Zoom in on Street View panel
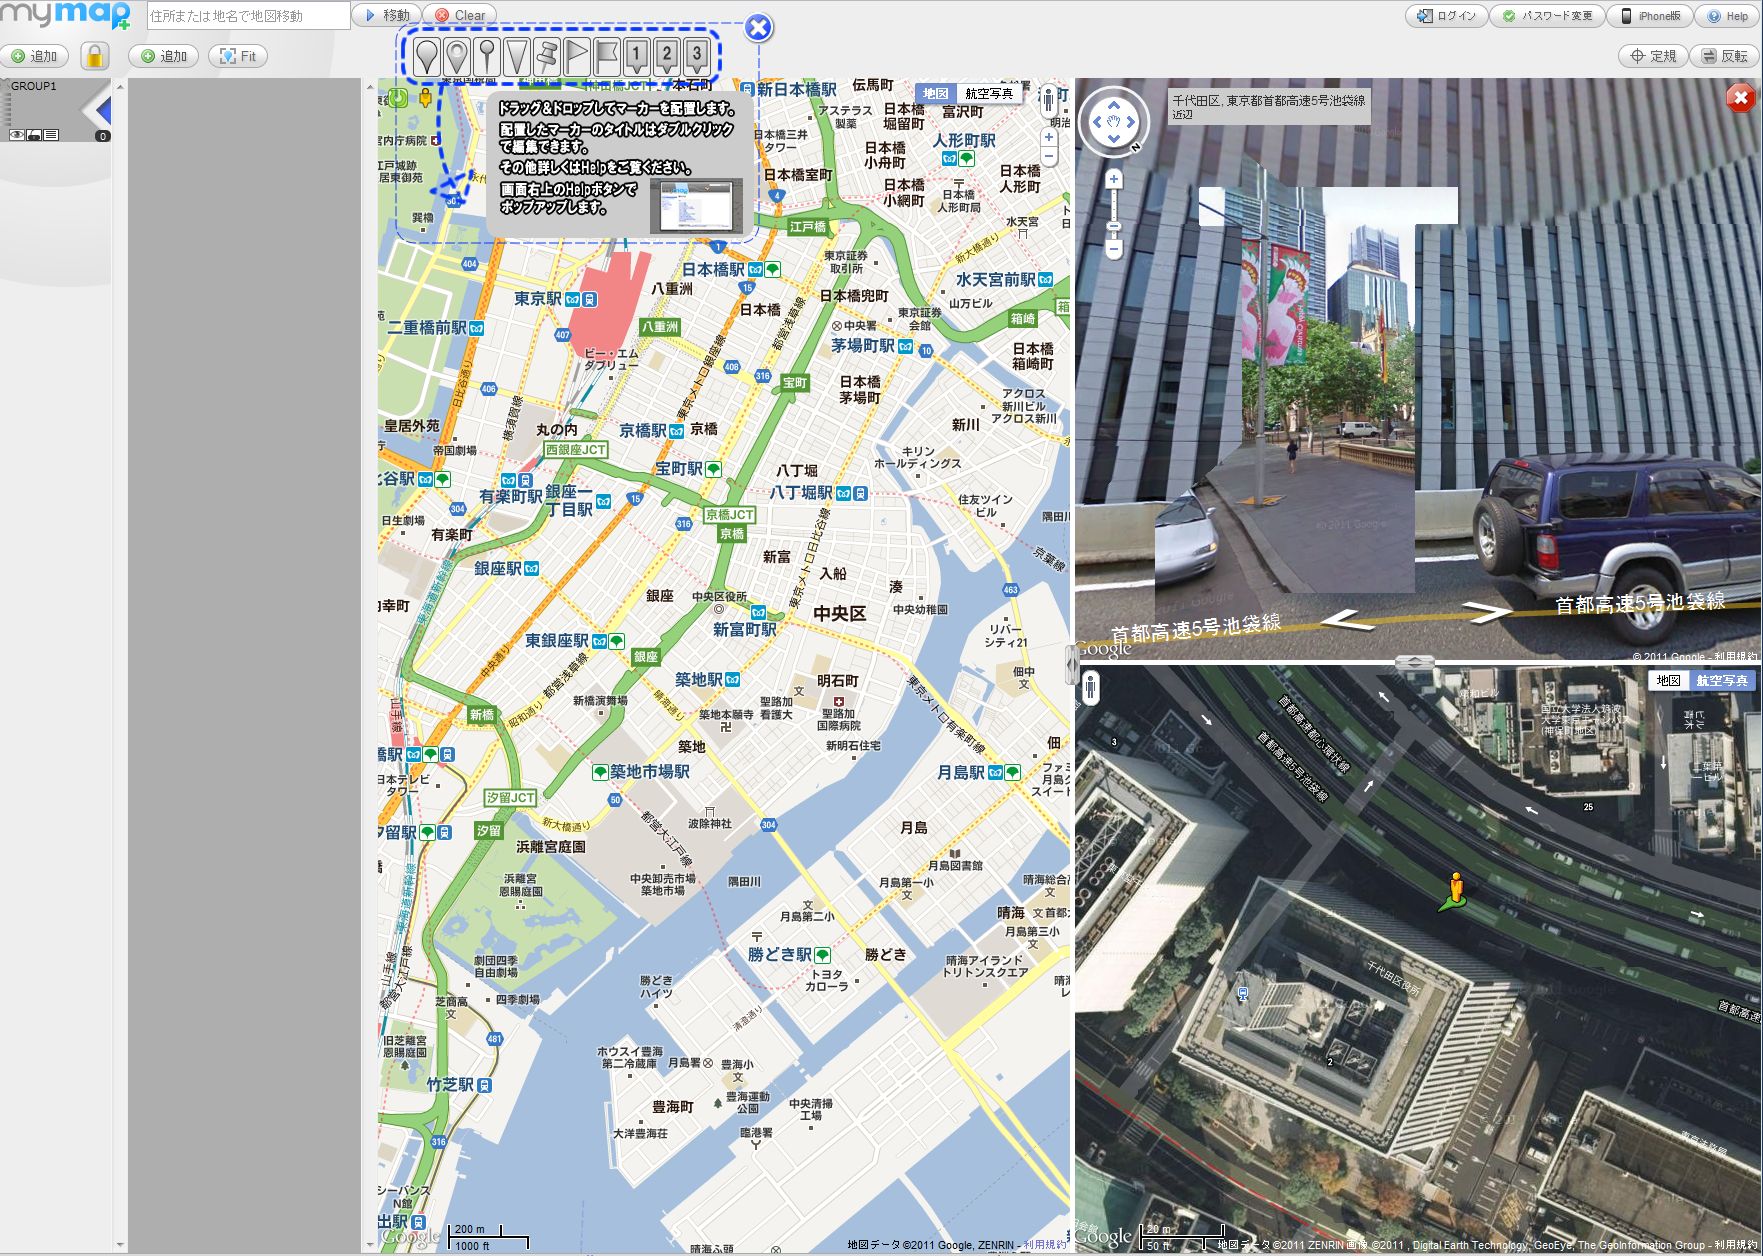Viewport: 1763px width, 1256px height. pyautogui.click(x=1114, y=179)
